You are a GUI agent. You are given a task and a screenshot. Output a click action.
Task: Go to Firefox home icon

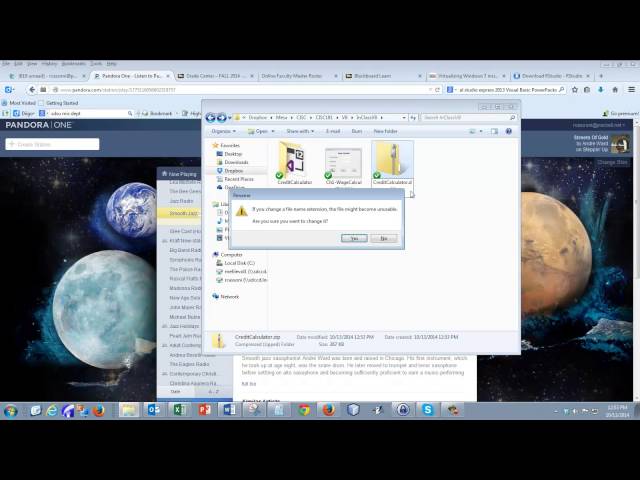[615, 90]
